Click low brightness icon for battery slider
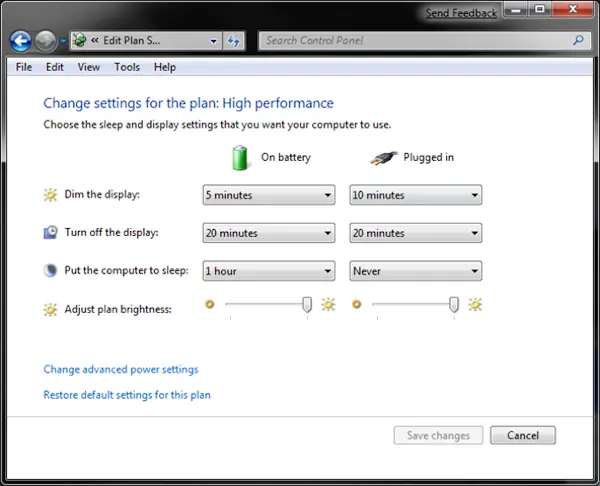Image resolution: width=600 pixels, height=486 pixels. [210, 304]
